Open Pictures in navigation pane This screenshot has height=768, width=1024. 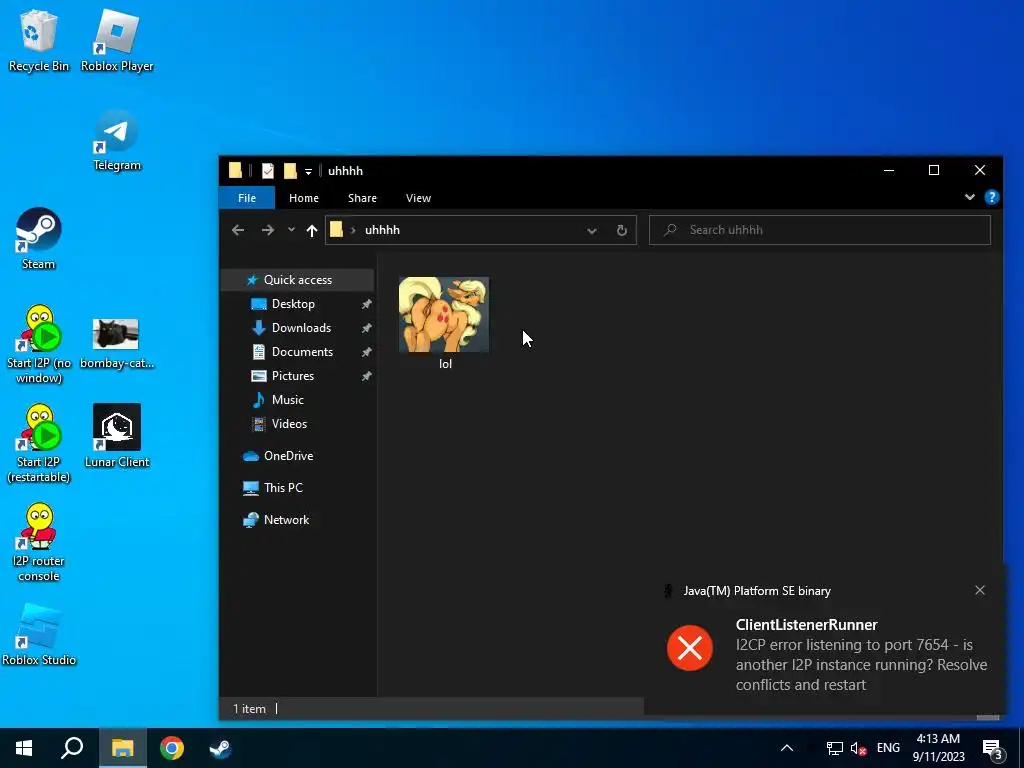(293, 376)
